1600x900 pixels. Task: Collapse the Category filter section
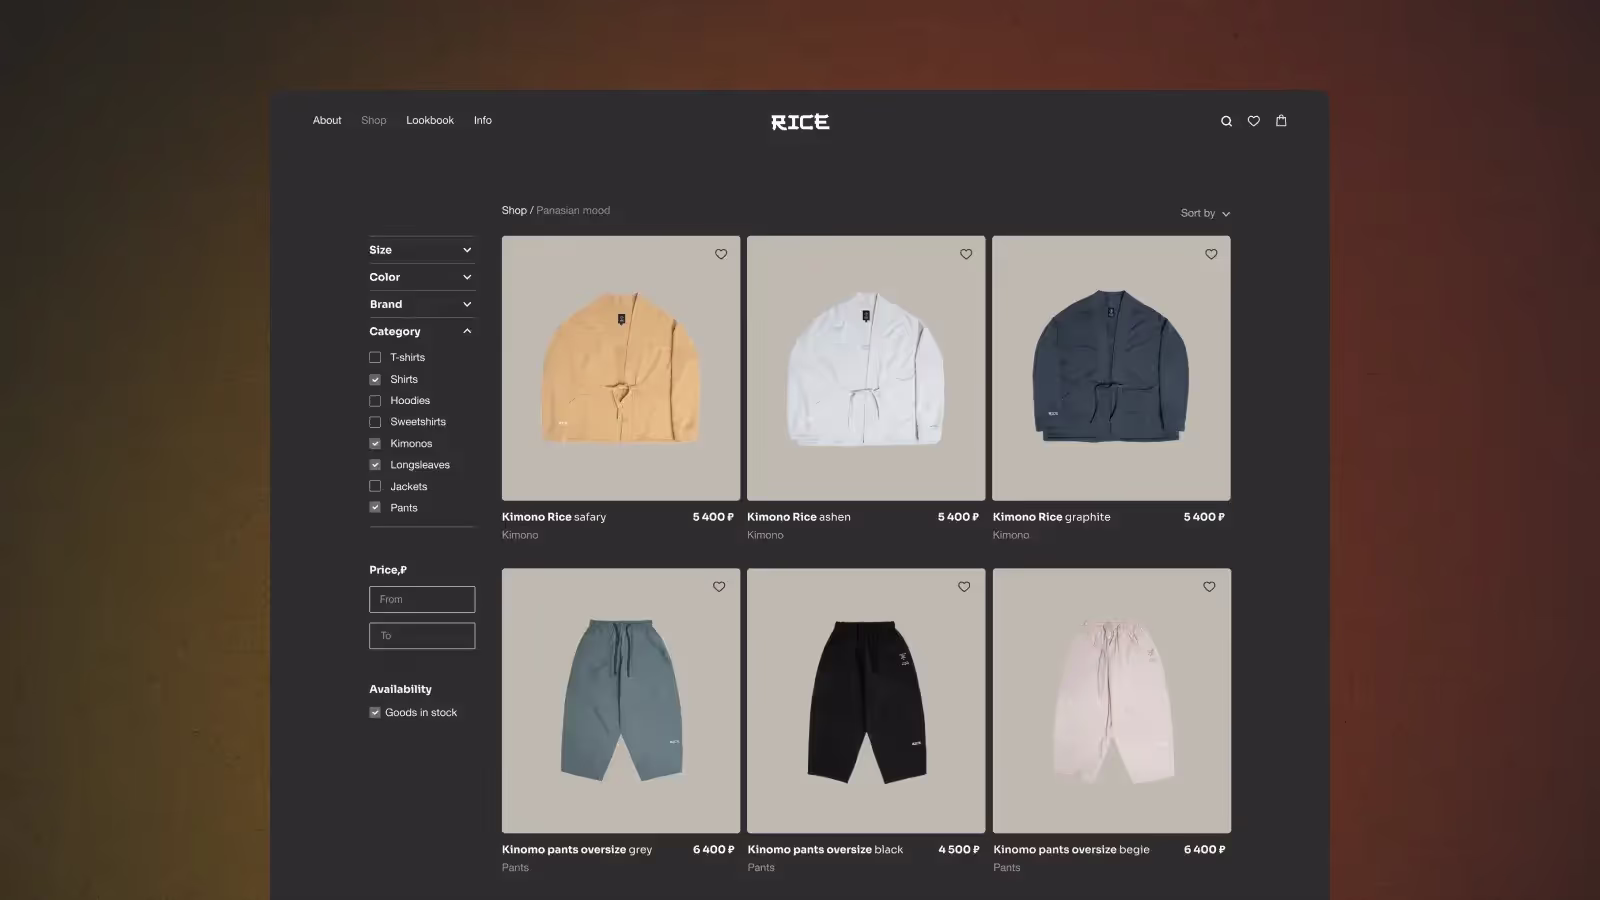click(466, 331)
